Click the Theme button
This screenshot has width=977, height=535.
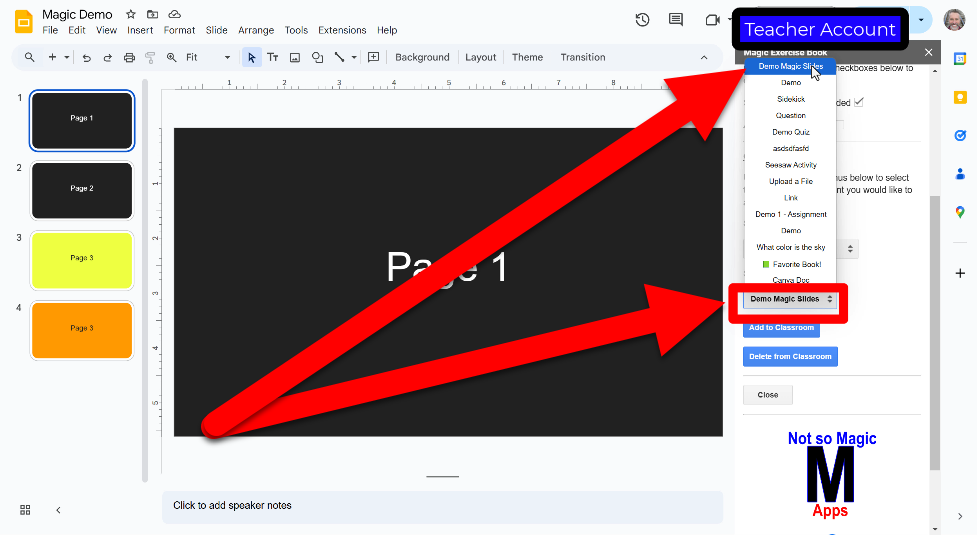pos(527,57)
